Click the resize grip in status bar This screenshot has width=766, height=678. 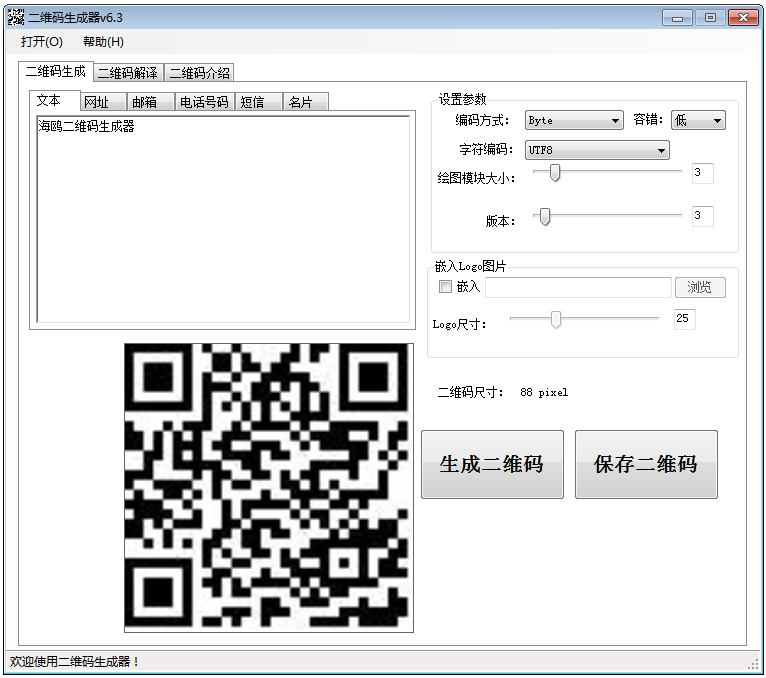point(753,663)
